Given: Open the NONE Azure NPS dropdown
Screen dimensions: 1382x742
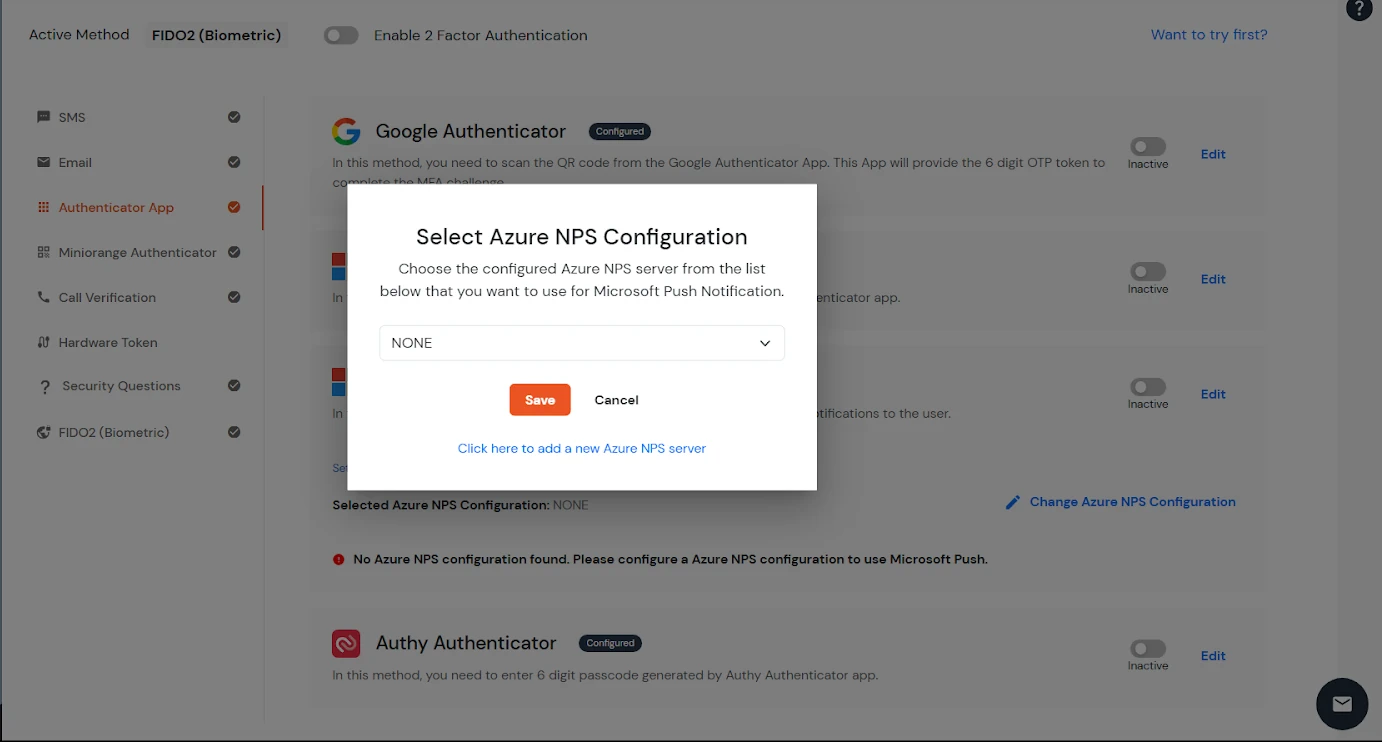Looking at the screenshot, I should [x=581, y=343].
